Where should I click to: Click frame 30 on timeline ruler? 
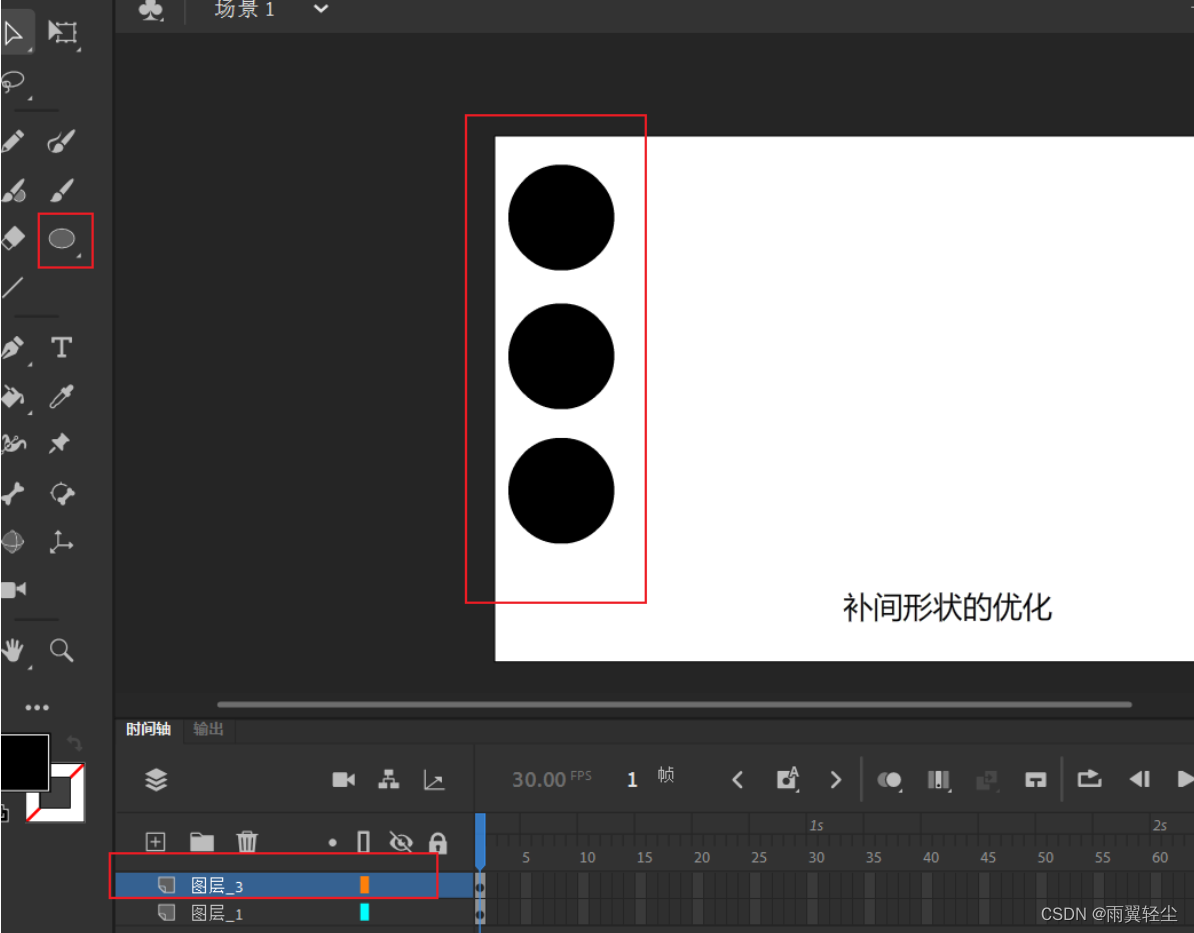point(816,857)
